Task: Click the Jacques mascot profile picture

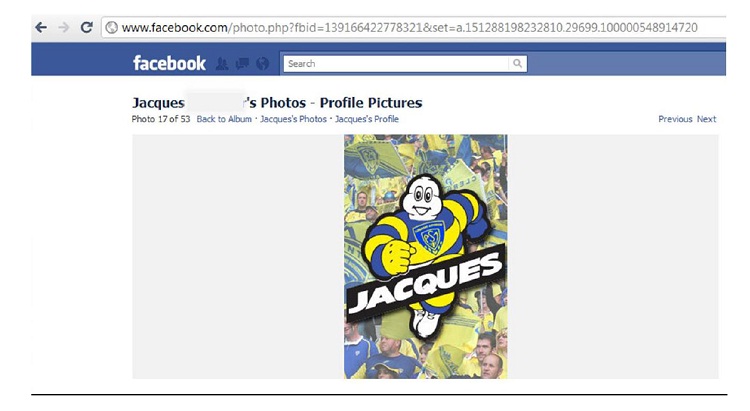Action: click(x=426, y=256)
